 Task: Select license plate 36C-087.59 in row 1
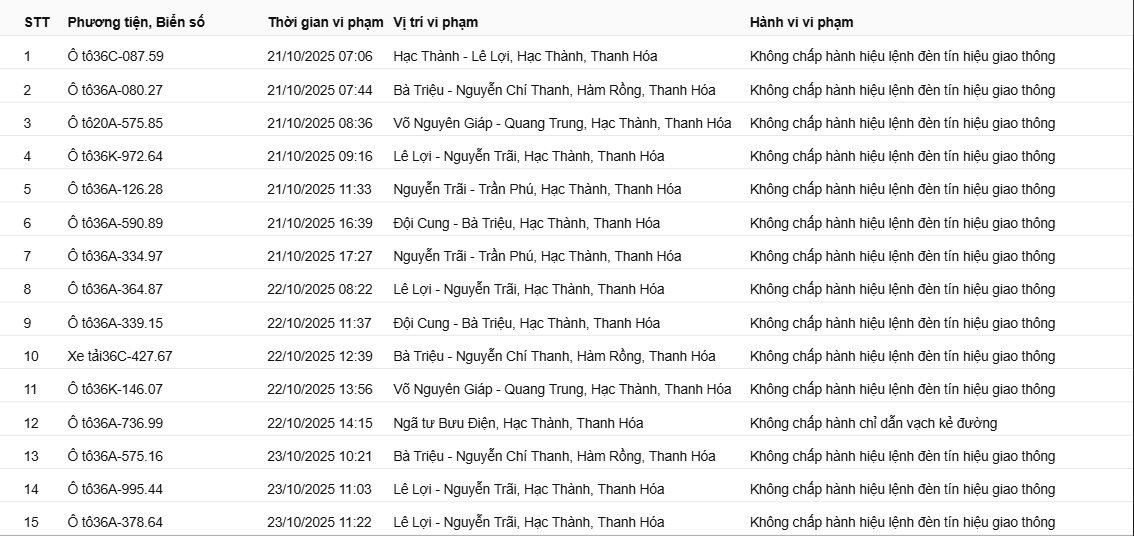point(115,56)
